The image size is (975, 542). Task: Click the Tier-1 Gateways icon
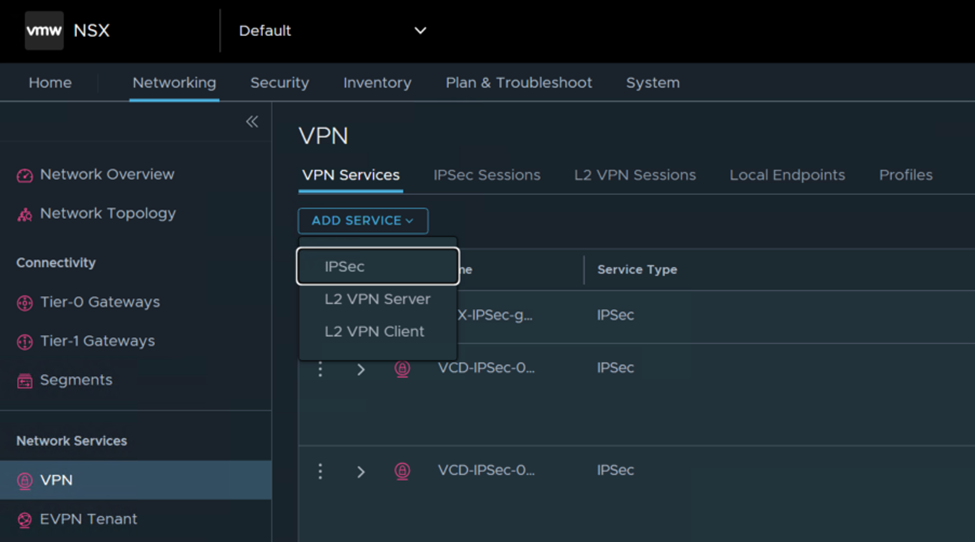[x=24, y=342]
